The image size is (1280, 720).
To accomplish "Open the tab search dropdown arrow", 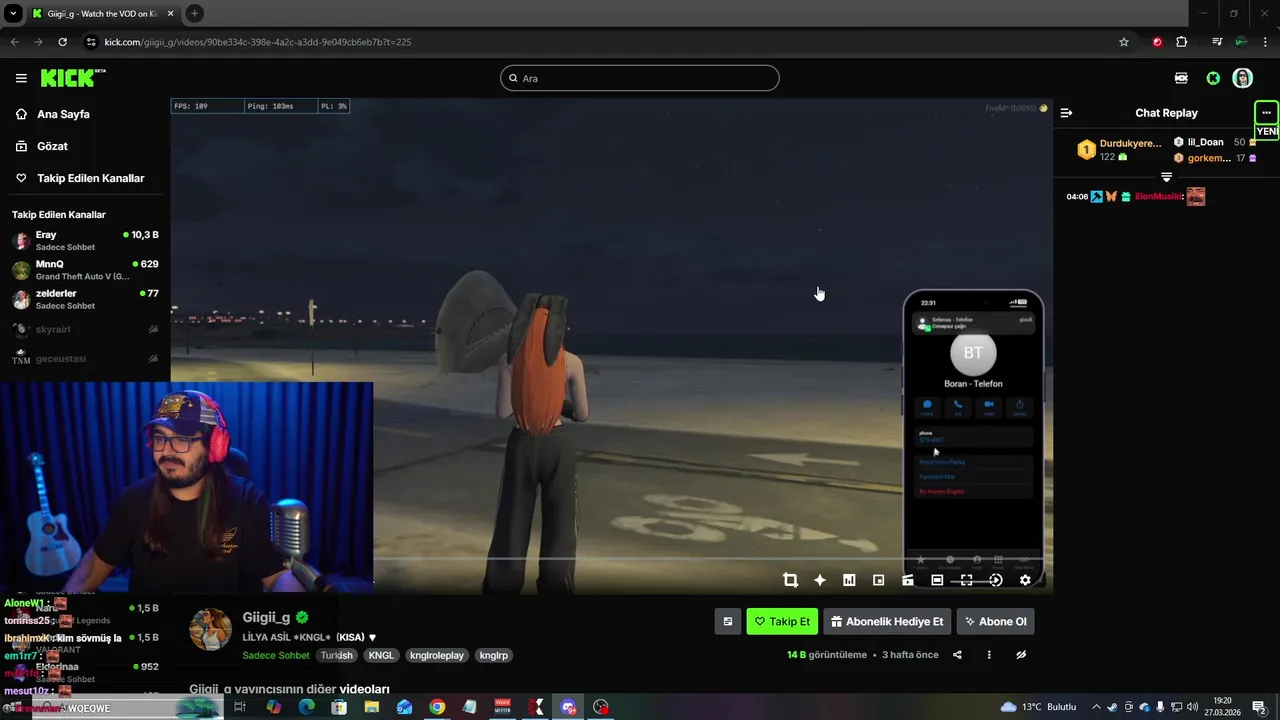I will tap(12, 13).
